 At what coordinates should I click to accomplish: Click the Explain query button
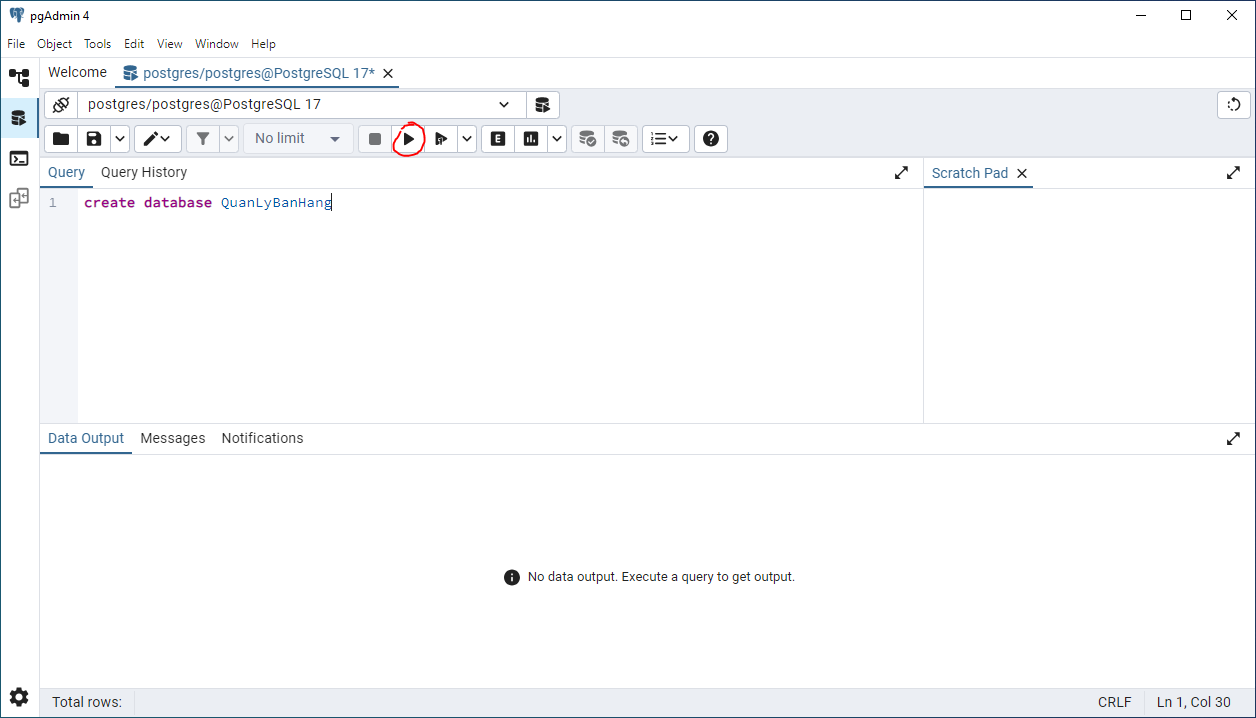pos(498,139)
